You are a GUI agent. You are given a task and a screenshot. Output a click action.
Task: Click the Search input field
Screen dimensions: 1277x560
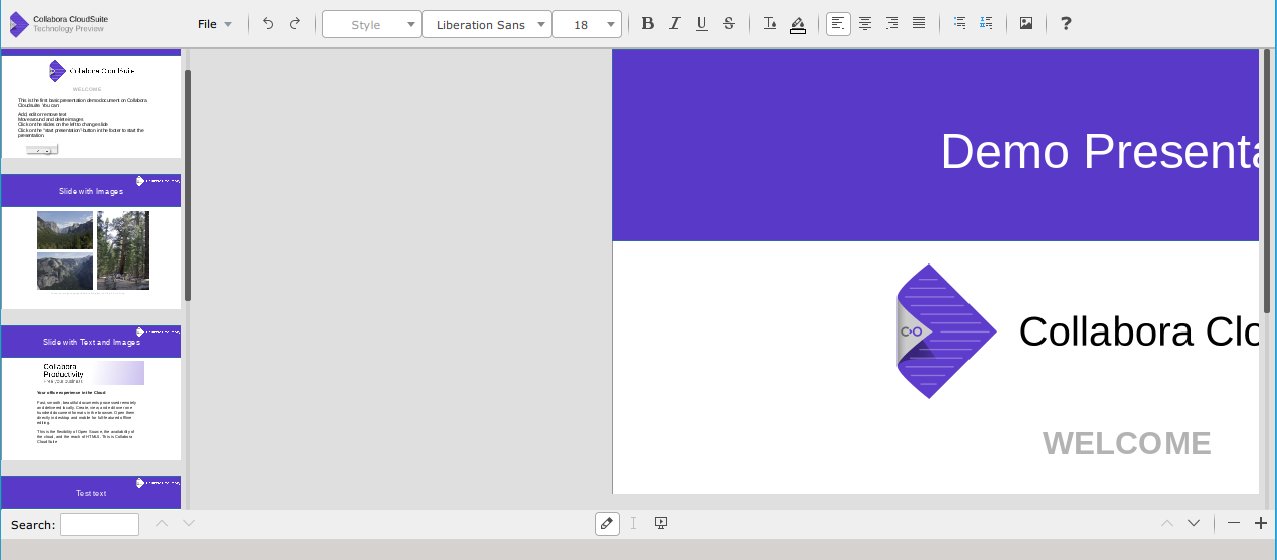coord(99,524)
